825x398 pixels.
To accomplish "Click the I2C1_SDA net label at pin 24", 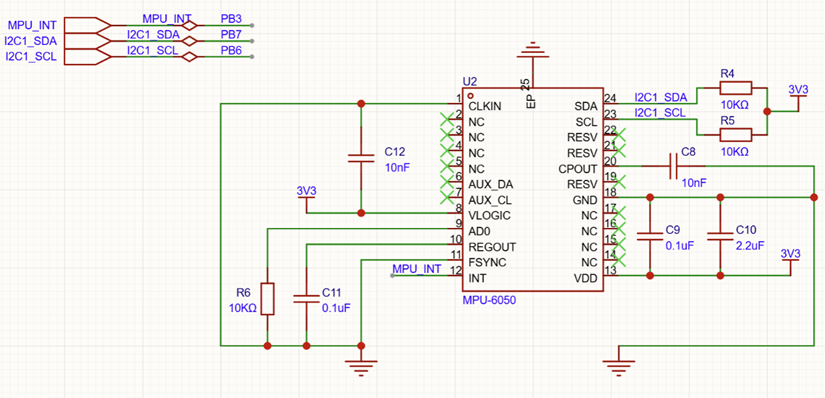I will pyautogui.click(x=661, y=97).
